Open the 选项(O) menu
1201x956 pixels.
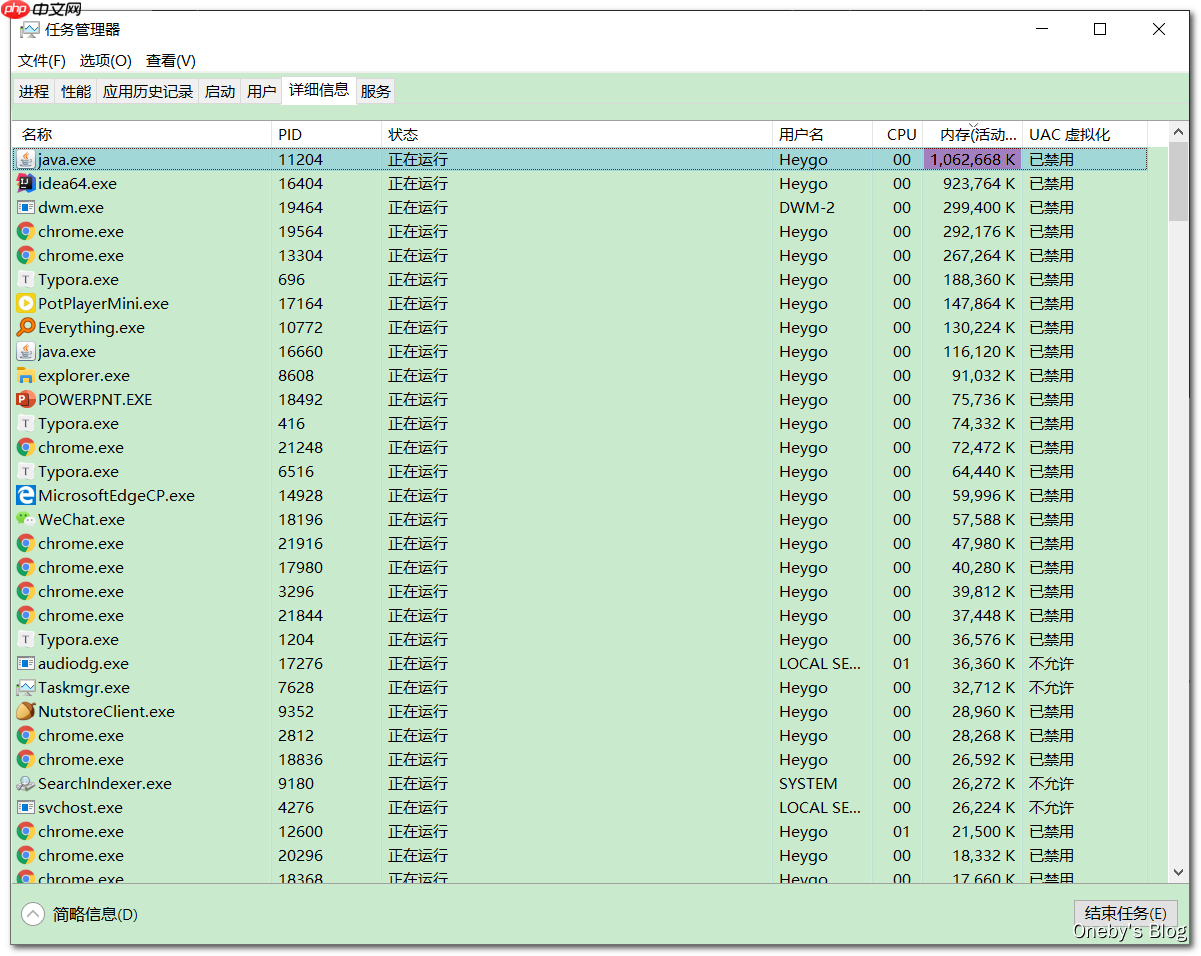[105, 60]
